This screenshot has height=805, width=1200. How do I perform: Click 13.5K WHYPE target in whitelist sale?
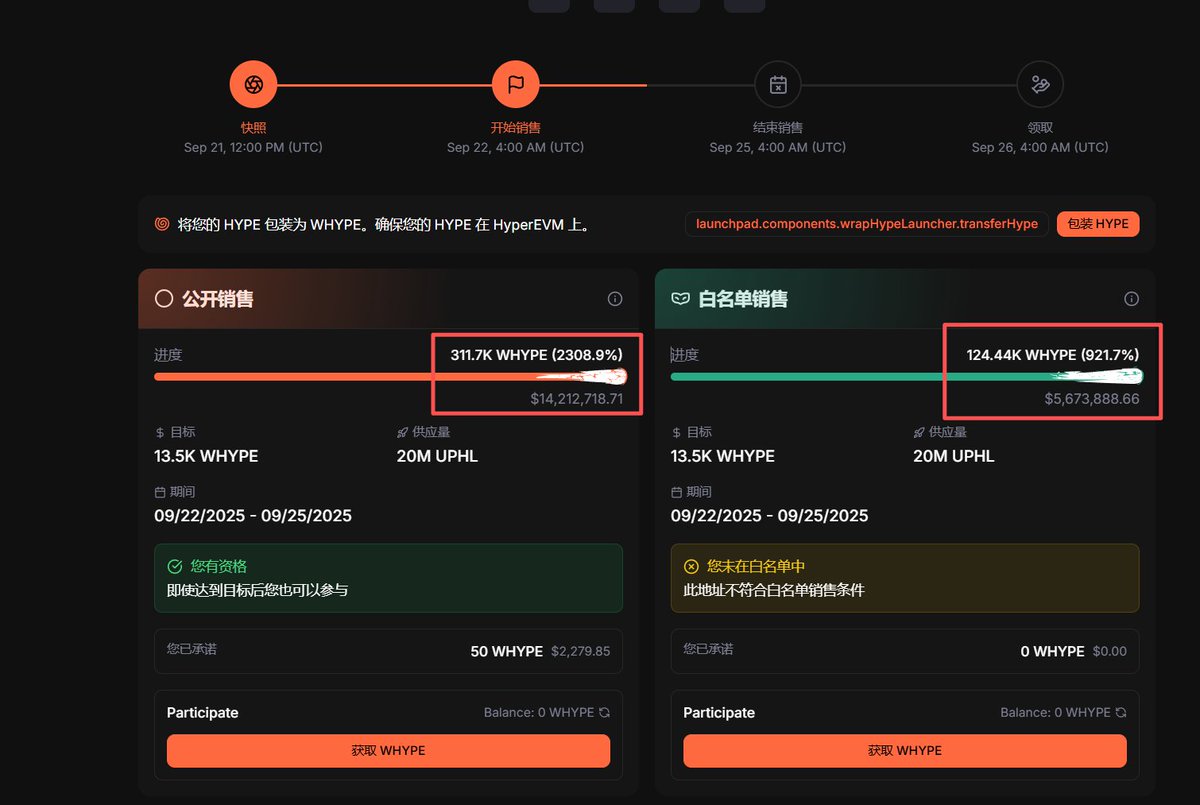click(723, 456)
